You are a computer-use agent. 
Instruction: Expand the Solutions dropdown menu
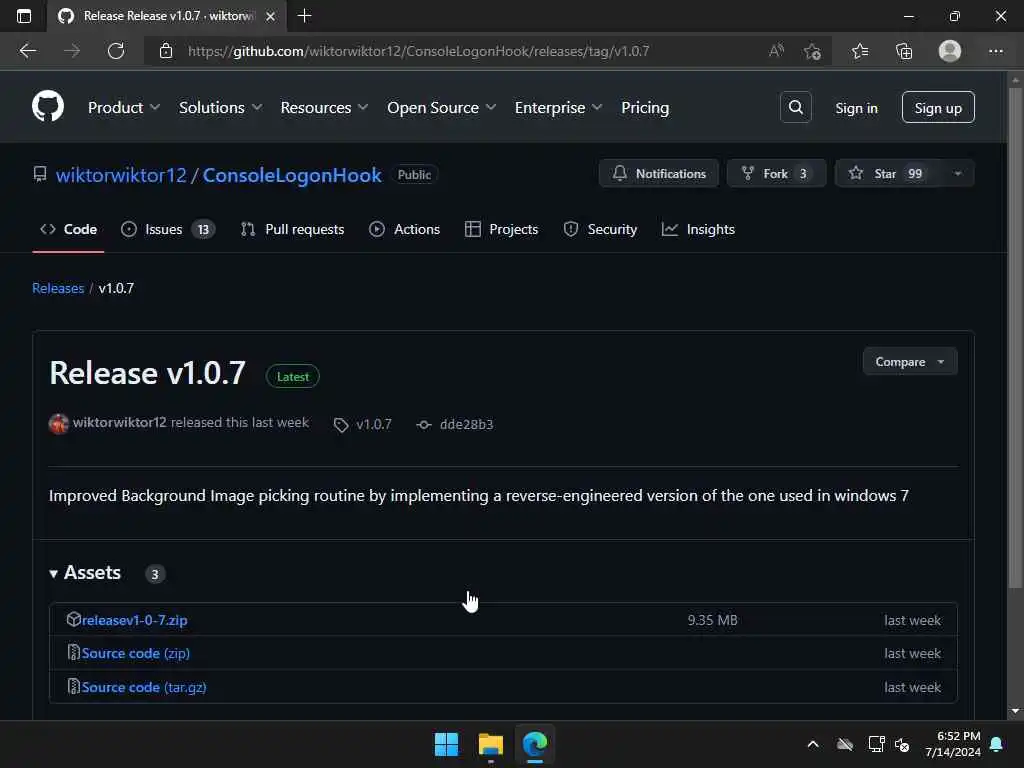click(221, 108)
